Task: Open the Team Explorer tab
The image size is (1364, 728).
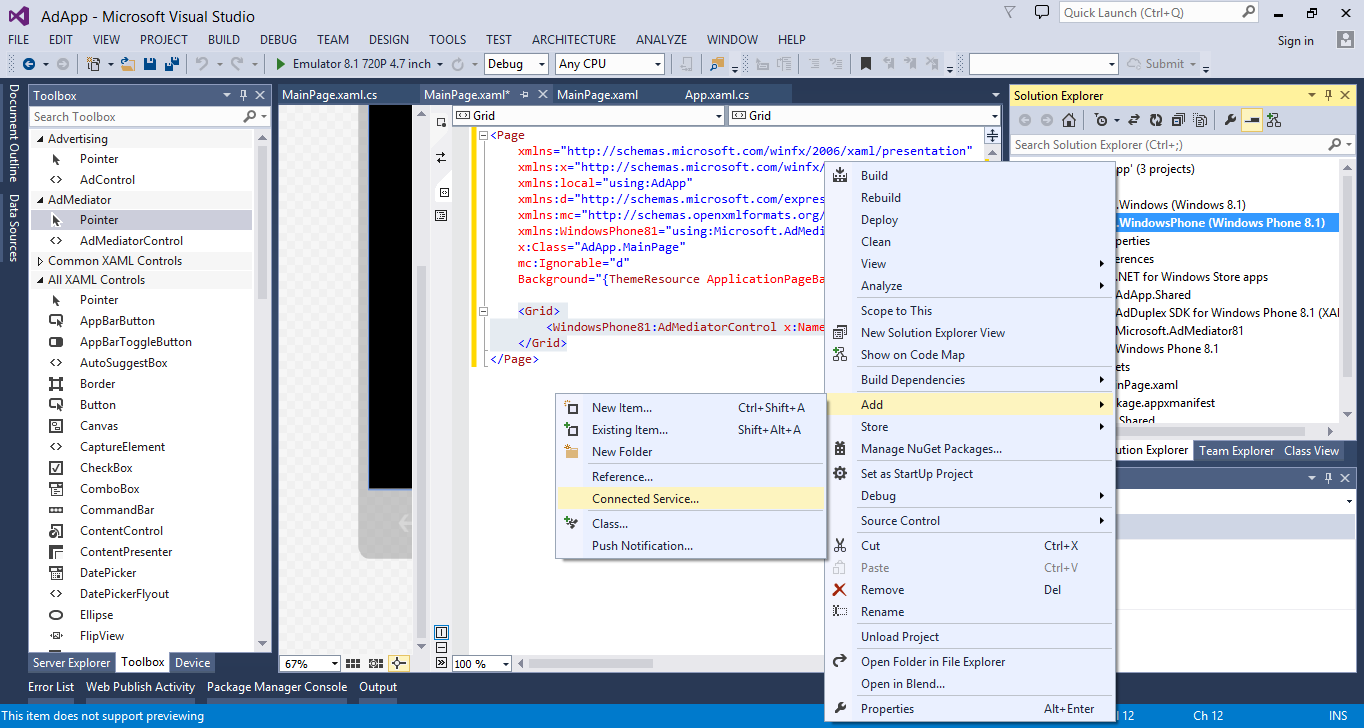Action: pyautogui.click(x=1237, y=451)
